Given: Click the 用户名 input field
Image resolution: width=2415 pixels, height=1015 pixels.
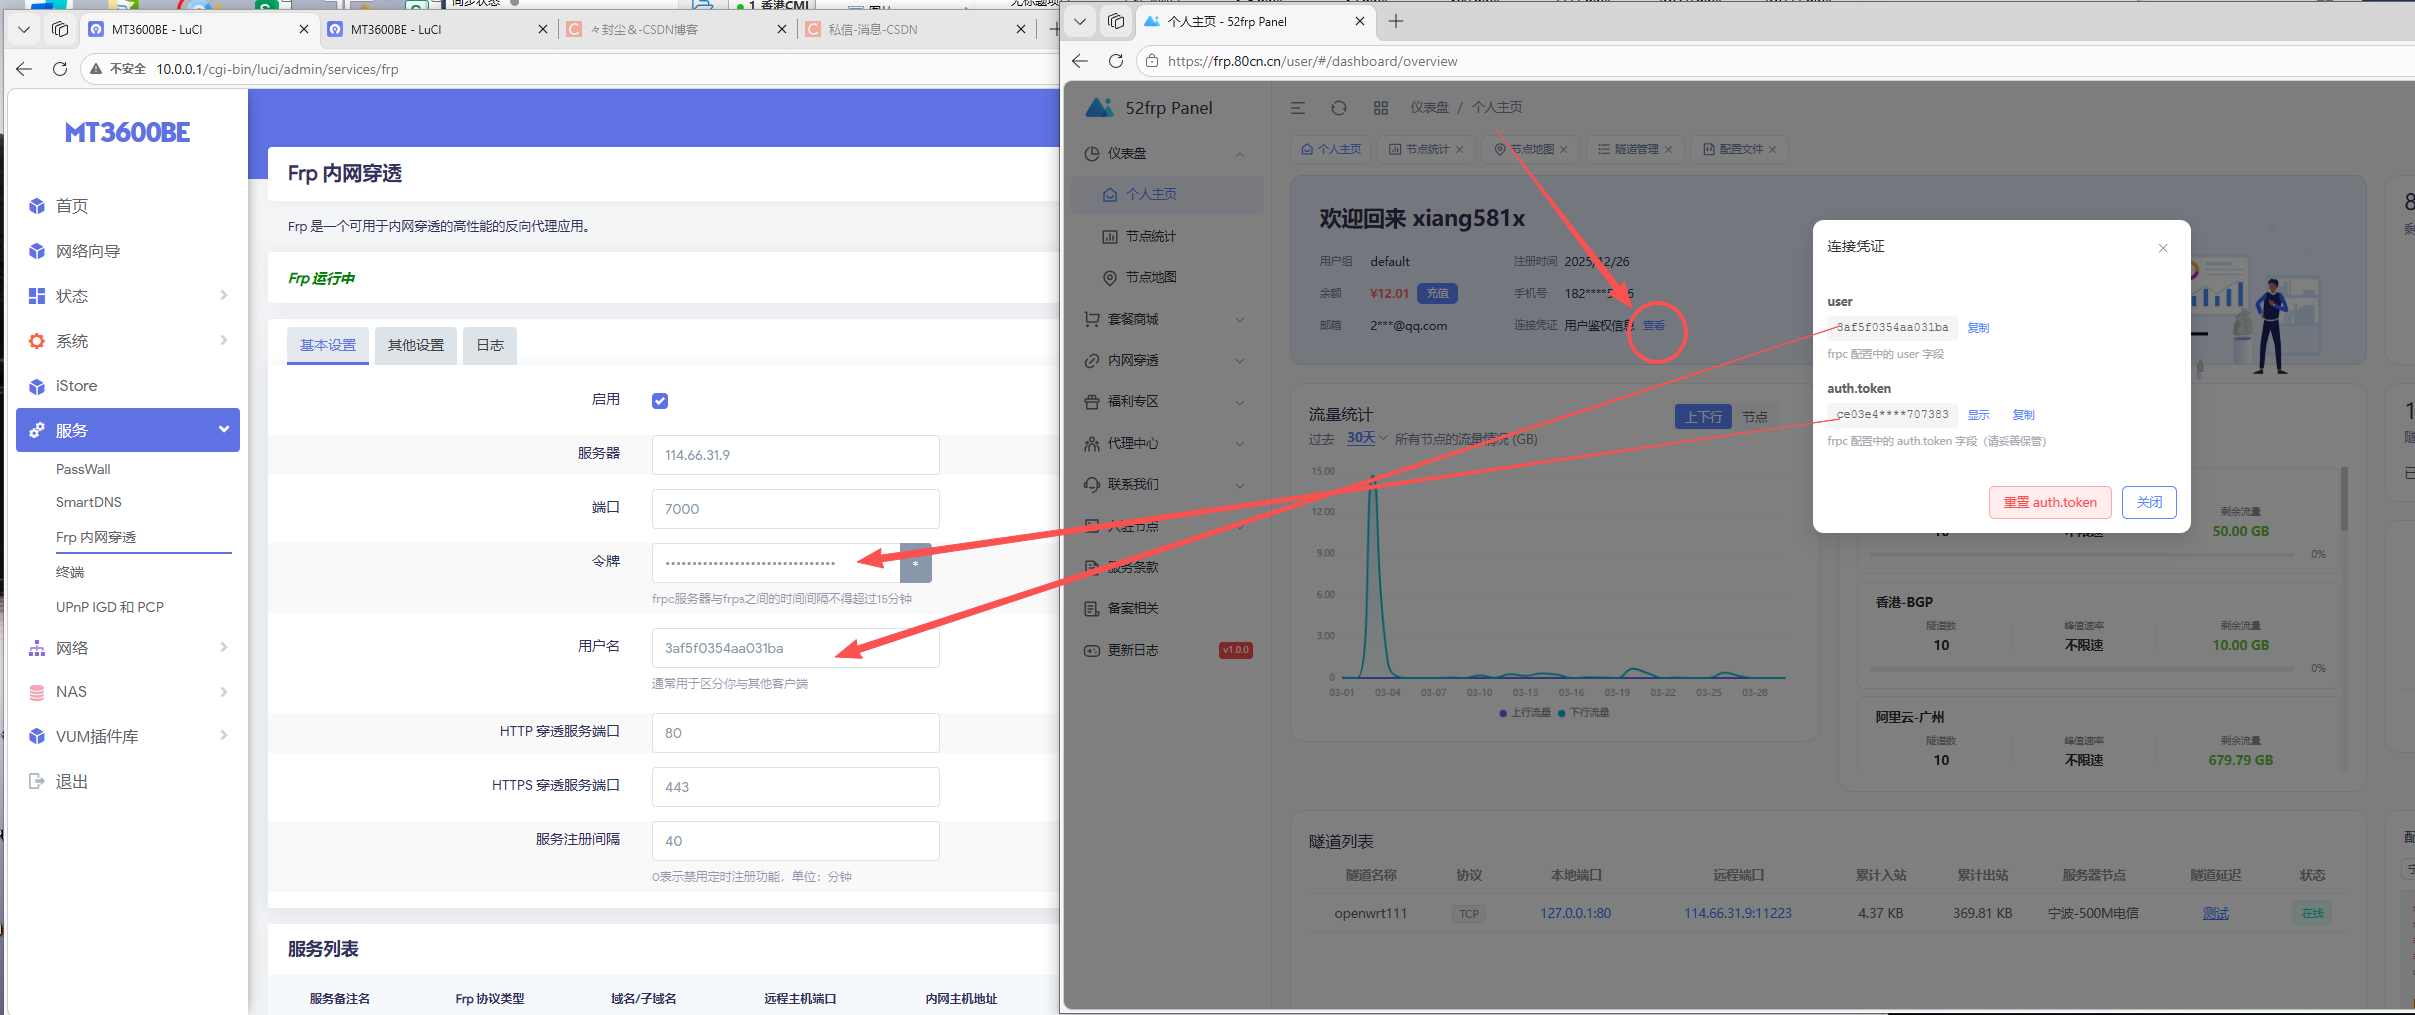Looking at the screenshot, I should [796, 648].
